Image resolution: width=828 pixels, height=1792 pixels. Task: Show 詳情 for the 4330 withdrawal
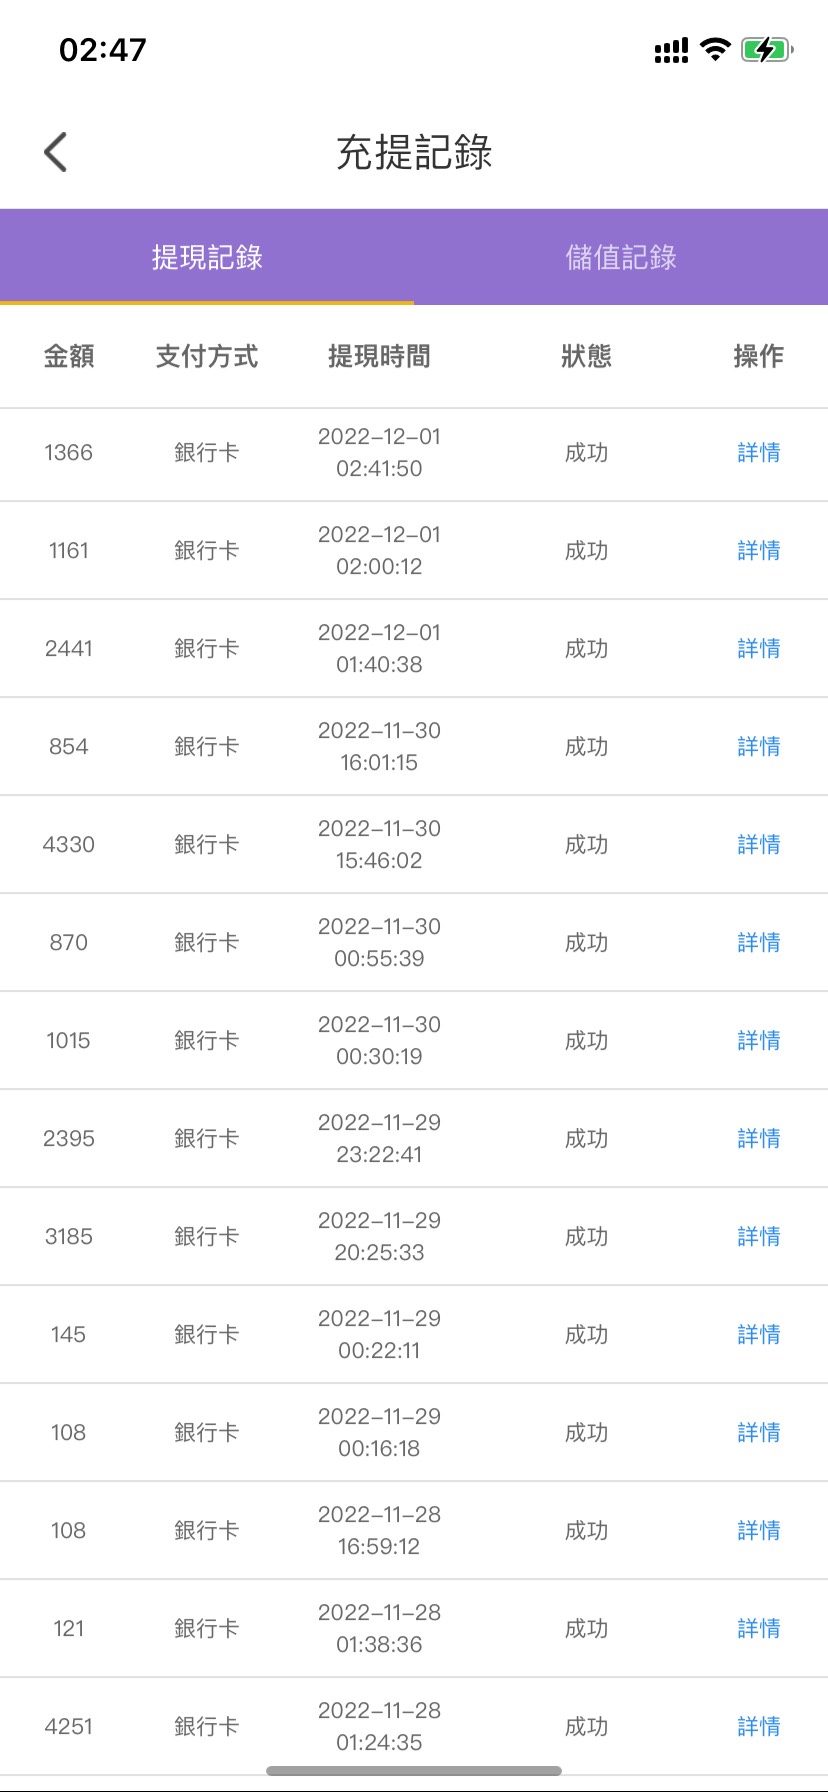[x=758, y=845]
